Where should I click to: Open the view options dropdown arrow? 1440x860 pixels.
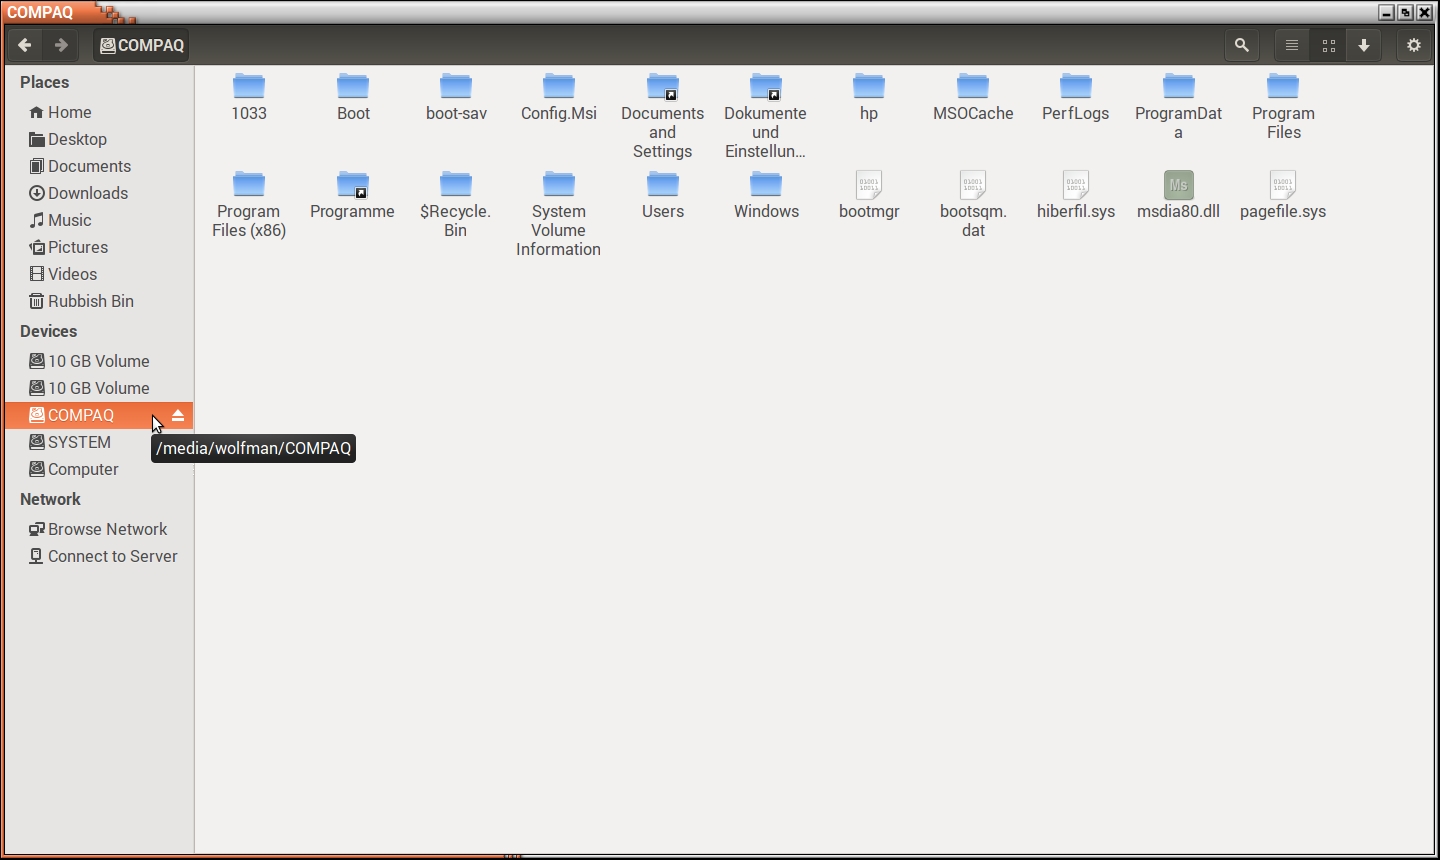(1364, 45)
